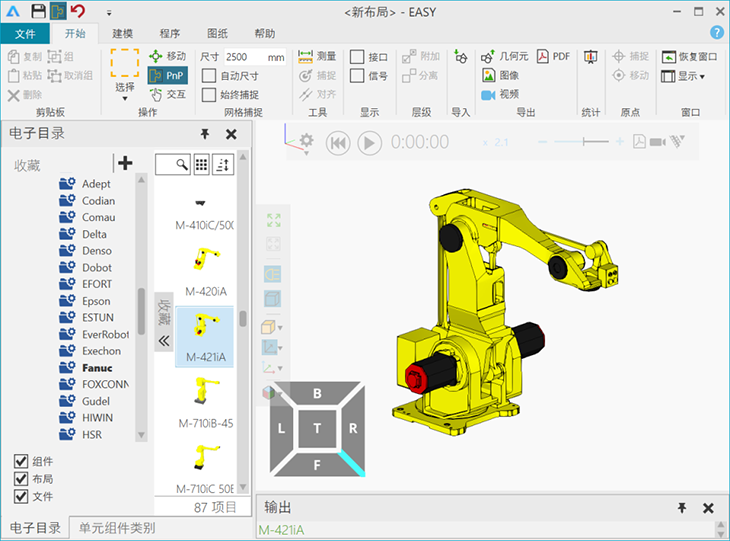This screenshot has height=541, width=730.
Task: Toggle the 始终捕捉 checkbox
Action: (x=209, y=95)
